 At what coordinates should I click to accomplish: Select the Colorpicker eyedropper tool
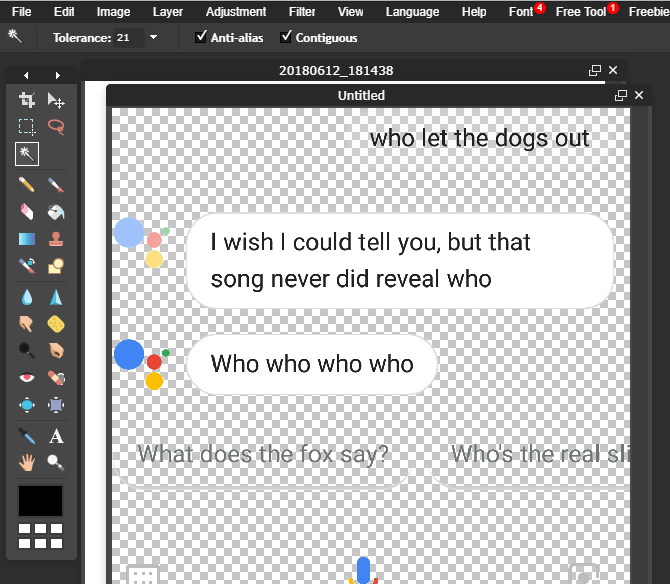coord(26,436)
